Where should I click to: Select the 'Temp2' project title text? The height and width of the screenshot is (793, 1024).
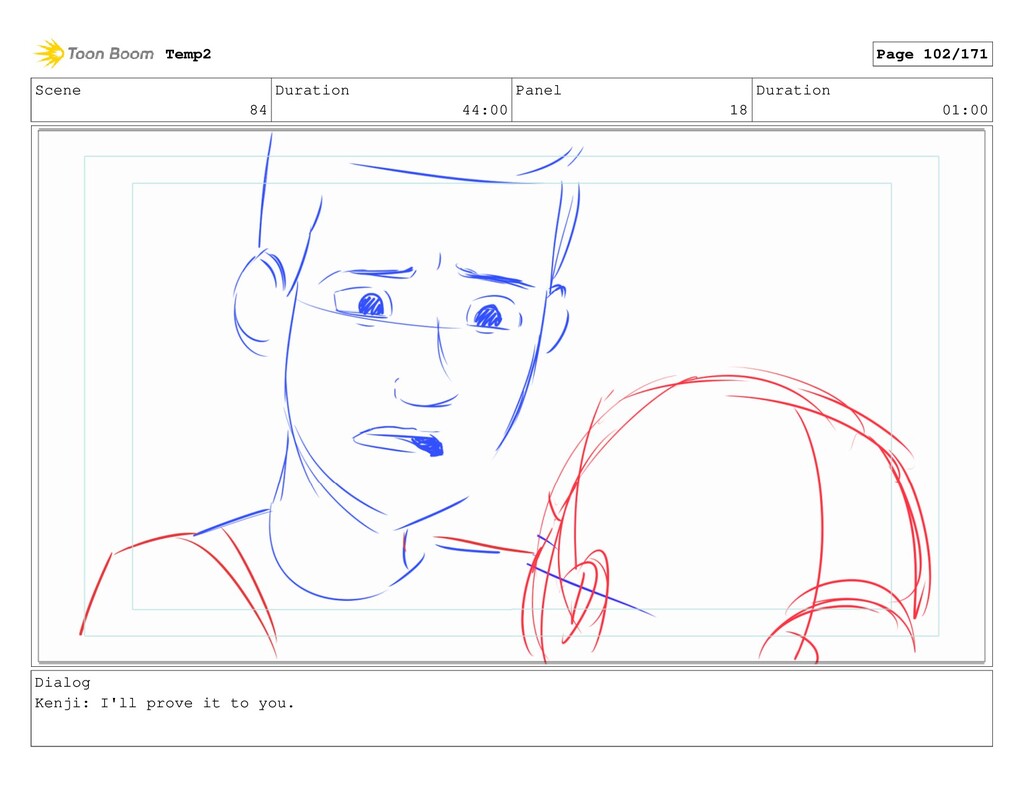point(188,54)
